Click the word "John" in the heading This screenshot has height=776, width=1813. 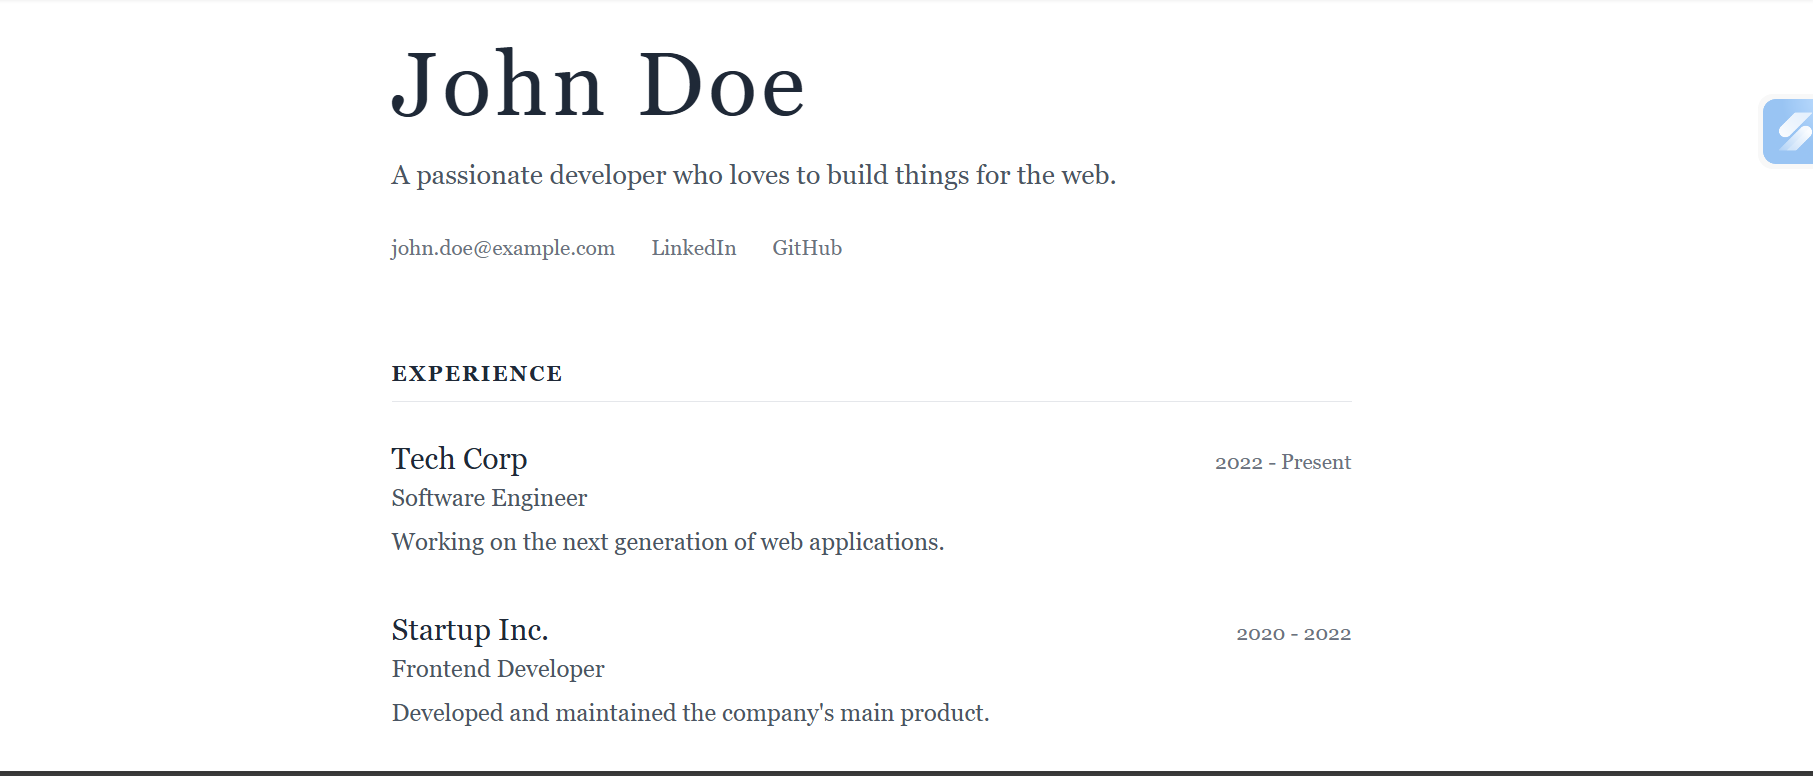point(497,86)
